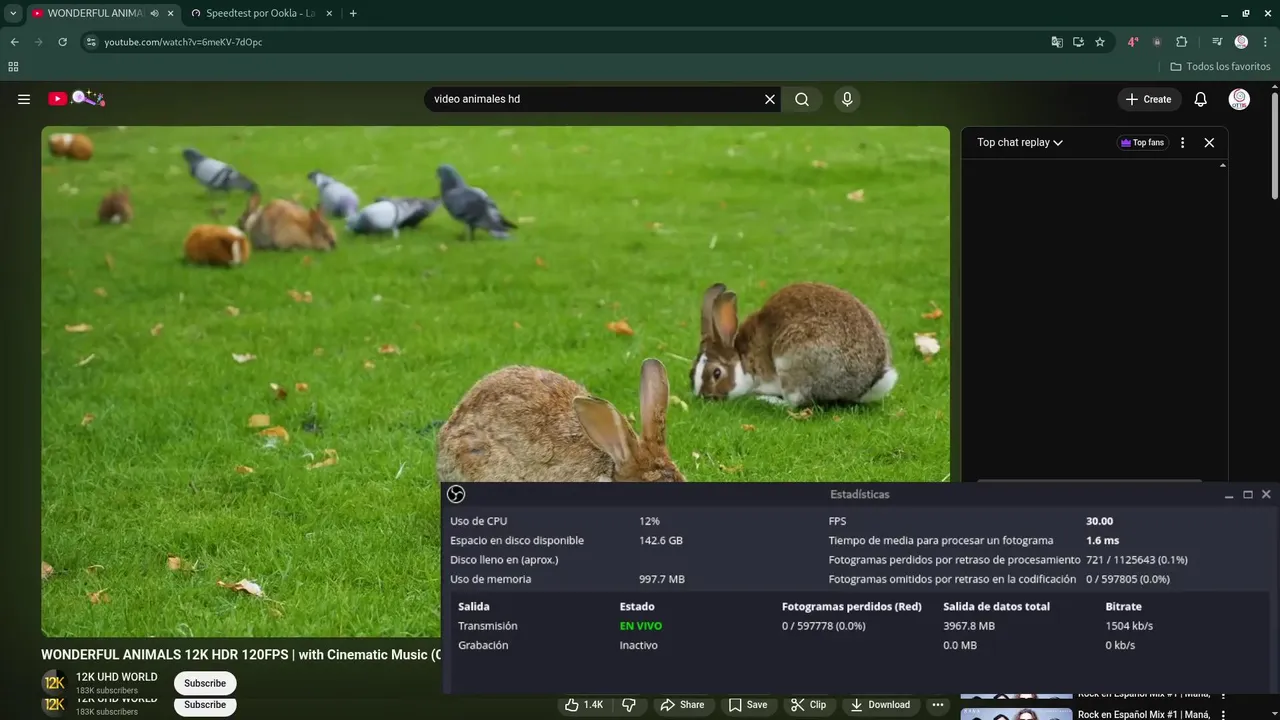Close the Speedtest por Ookla tab
The height and width of the screenshot is (720, 1280).
(329, 13)
